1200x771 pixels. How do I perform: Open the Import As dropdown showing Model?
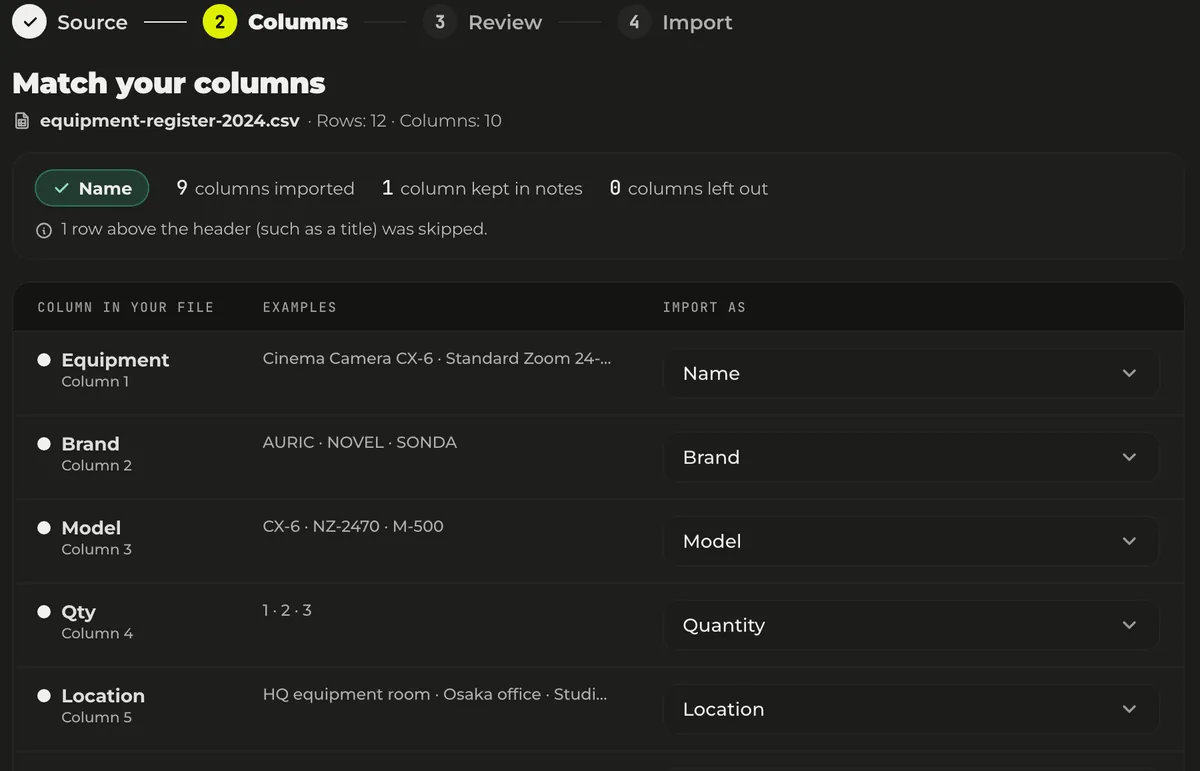[x=911, y=541]
